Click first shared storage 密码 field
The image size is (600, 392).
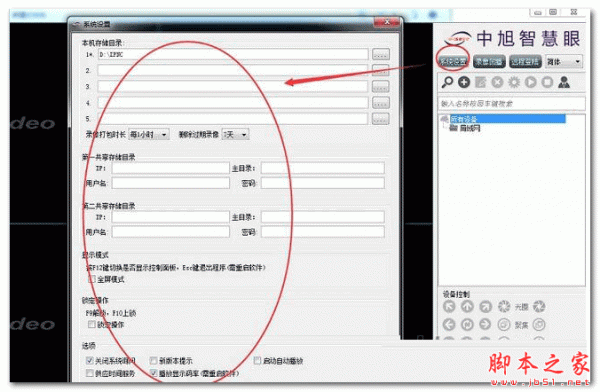(x=323, y=183)
